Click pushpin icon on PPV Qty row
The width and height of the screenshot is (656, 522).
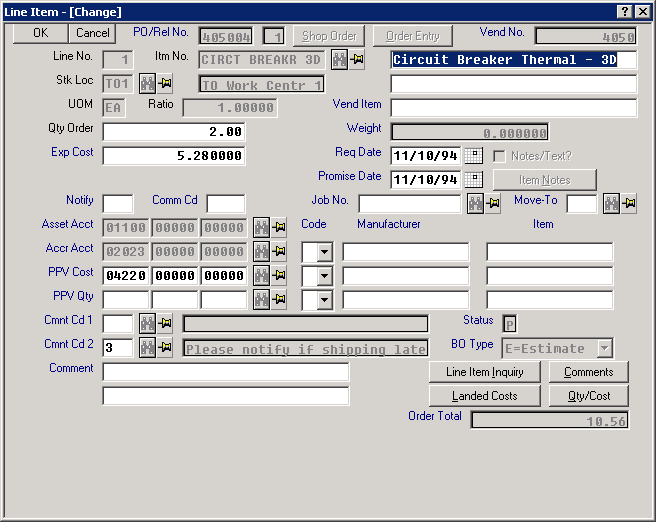click(x=279, y=299)
